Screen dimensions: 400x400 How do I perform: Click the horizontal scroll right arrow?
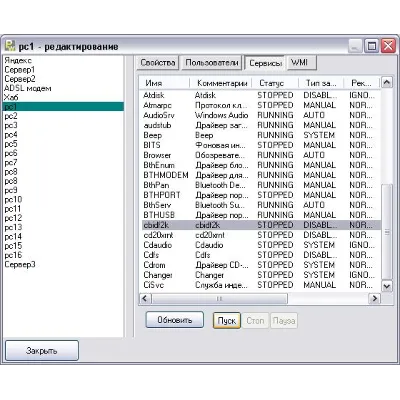tap(375, 298)
